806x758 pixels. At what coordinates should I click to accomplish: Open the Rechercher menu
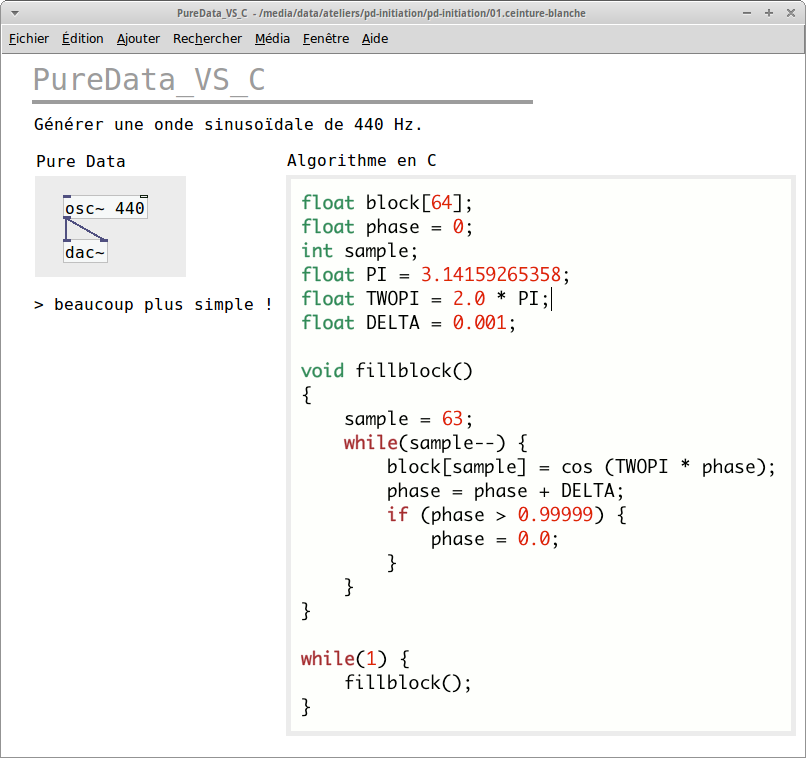click(207, 39)
